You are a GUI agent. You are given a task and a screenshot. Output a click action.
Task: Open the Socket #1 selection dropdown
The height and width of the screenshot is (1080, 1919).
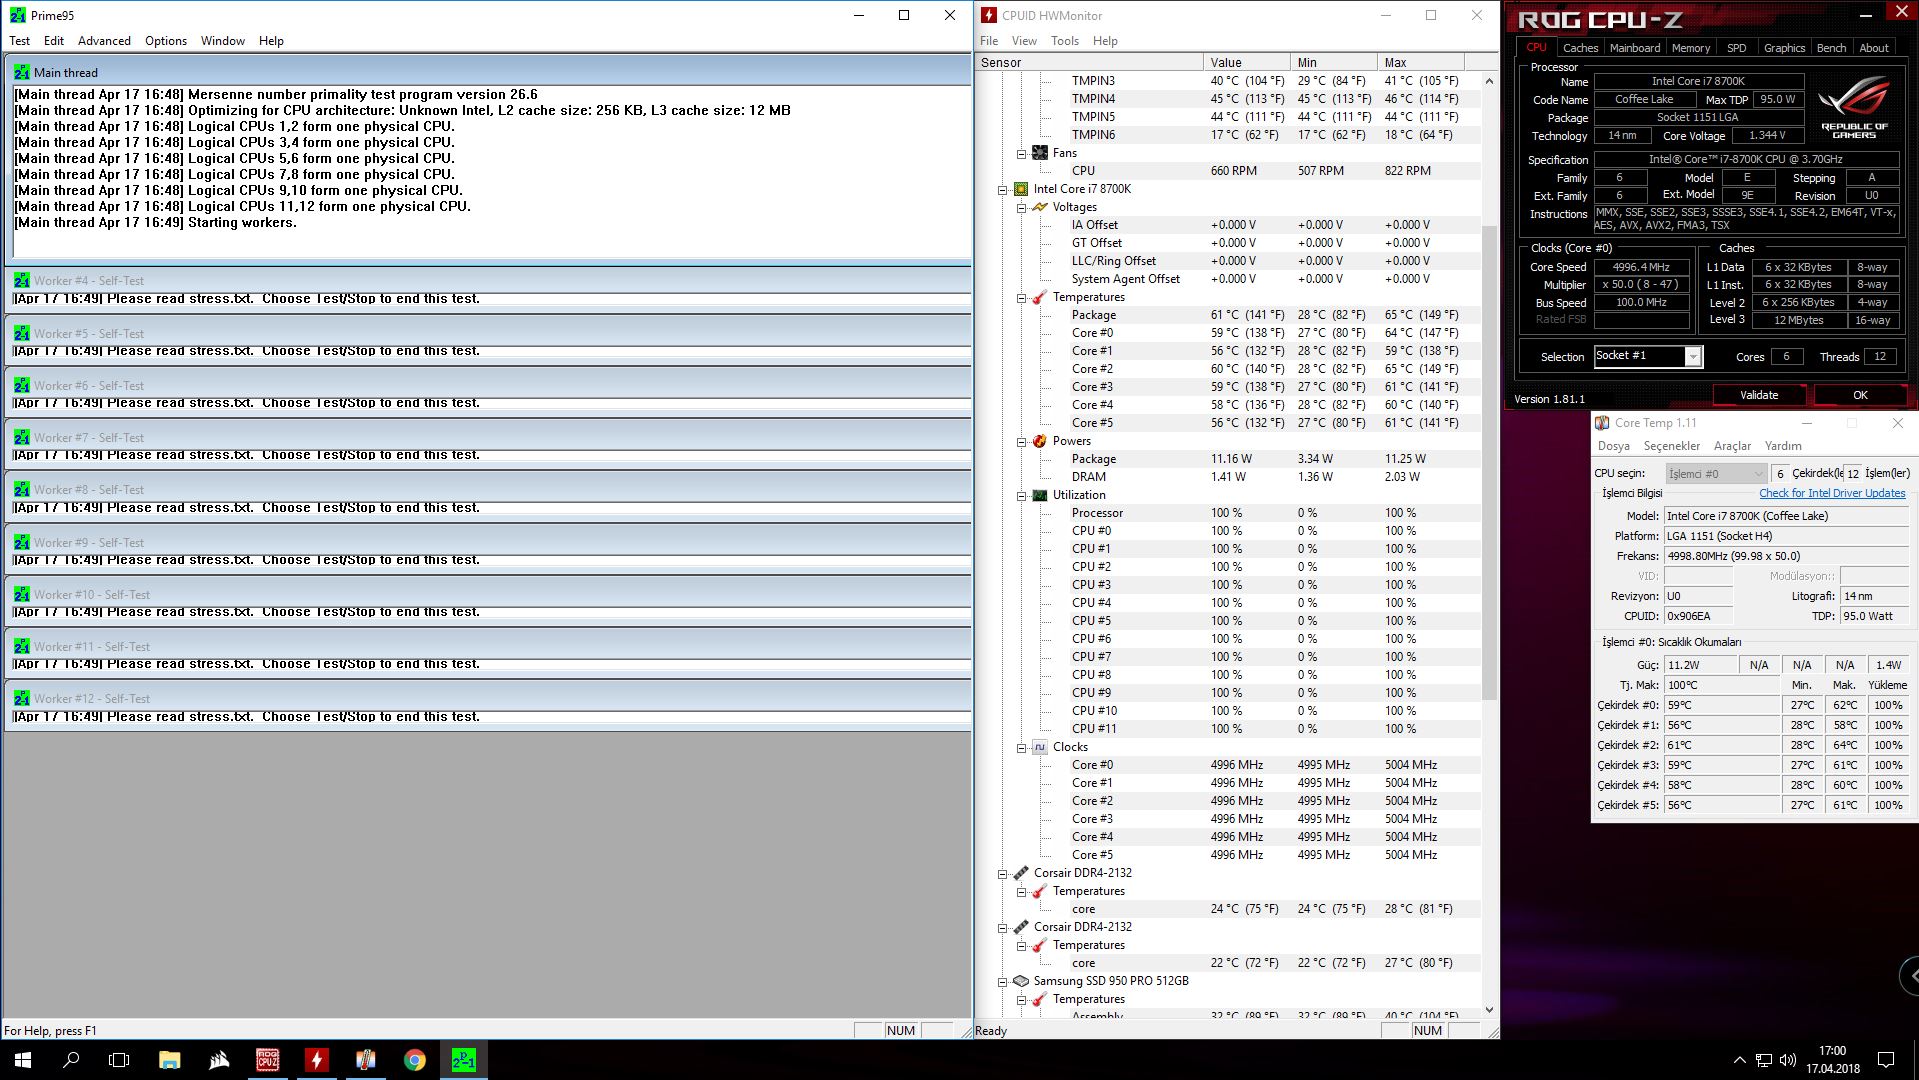coord(1692,357)
